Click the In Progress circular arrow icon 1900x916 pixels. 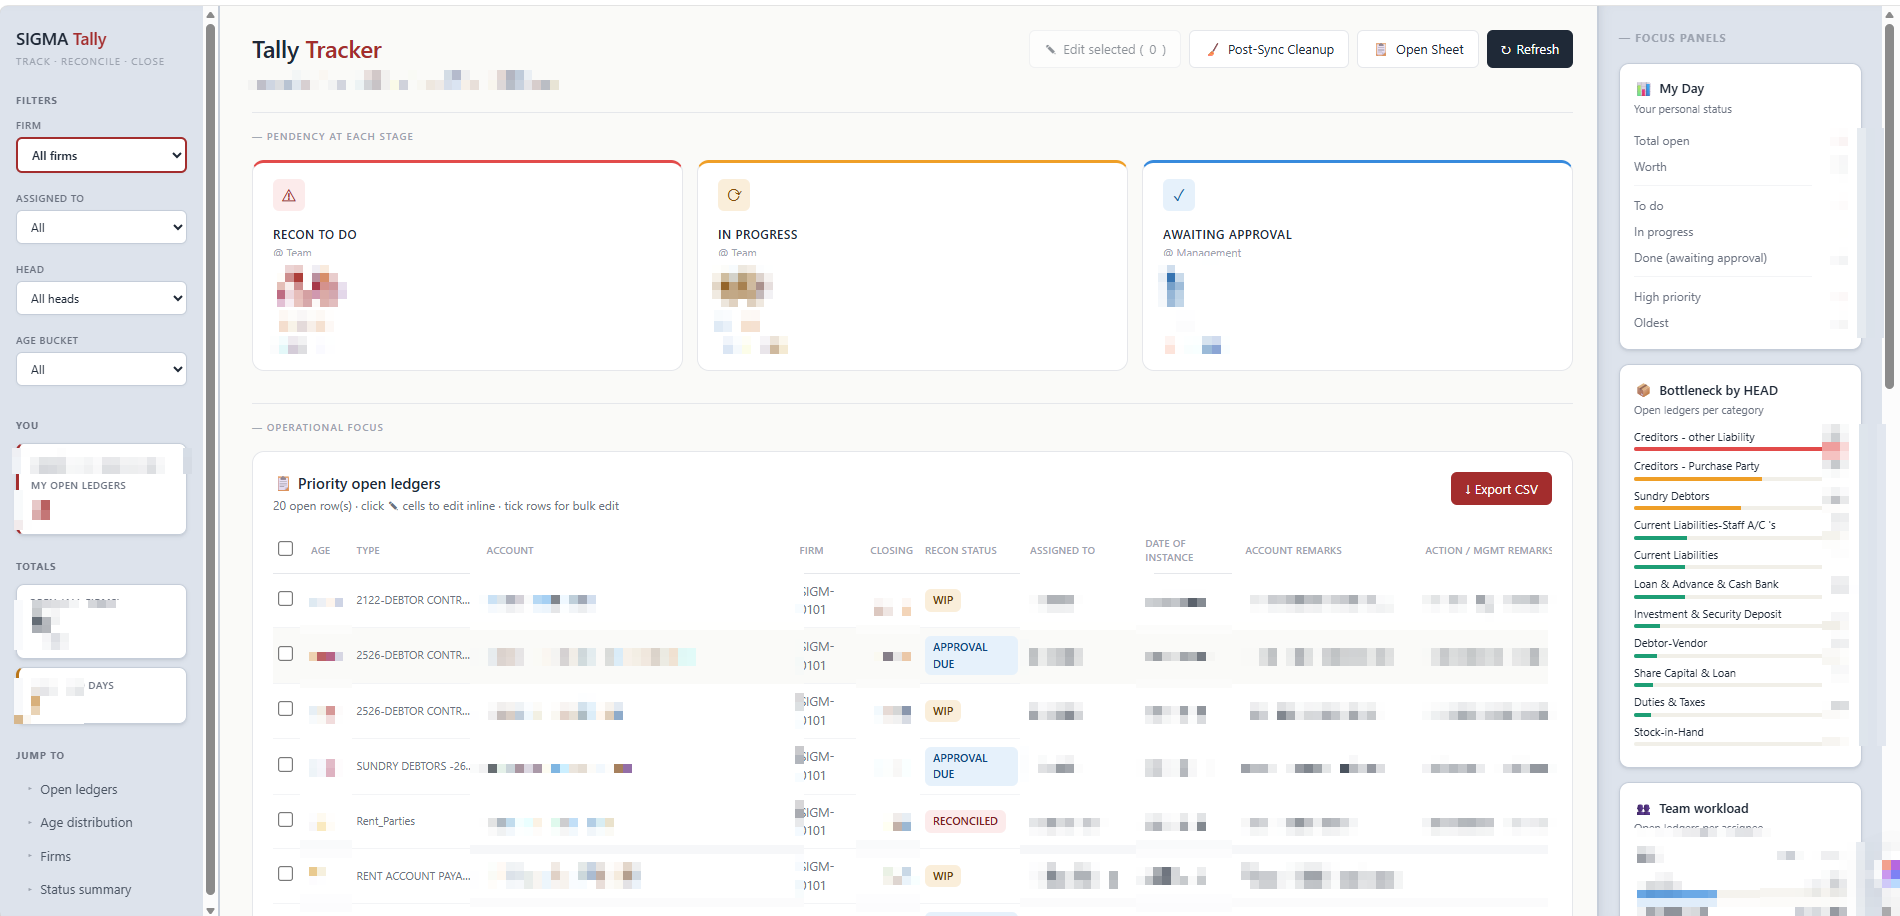(734, 195)
